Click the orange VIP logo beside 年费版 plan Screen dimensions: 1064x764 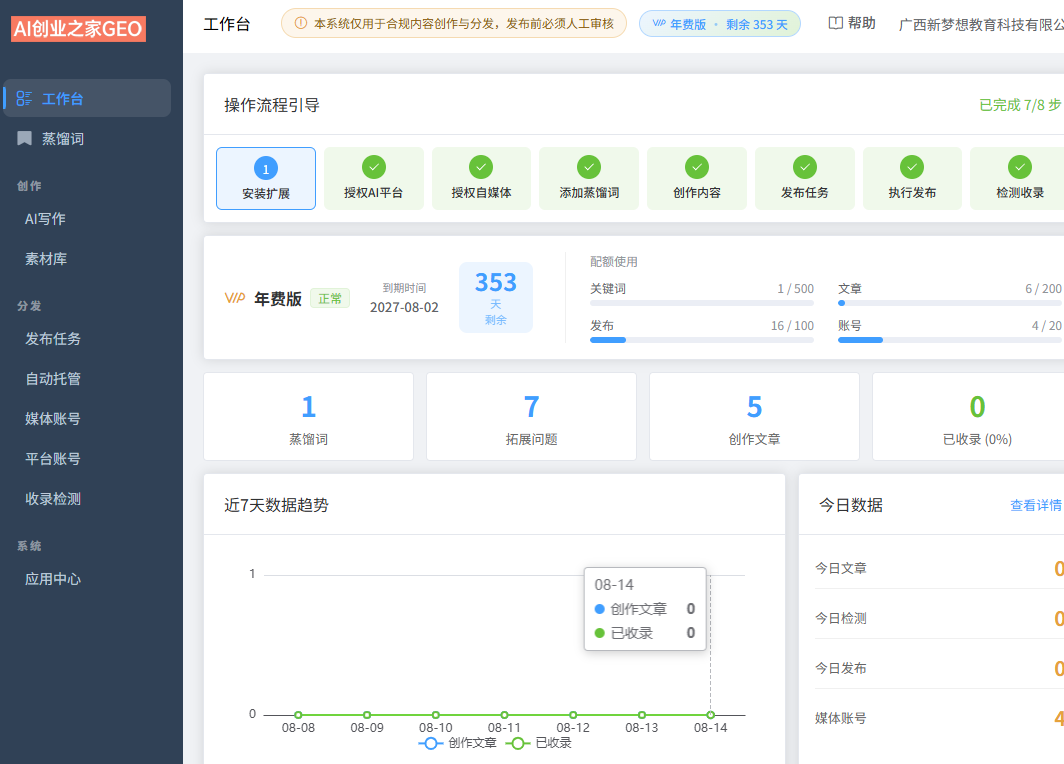pos(235,298)
